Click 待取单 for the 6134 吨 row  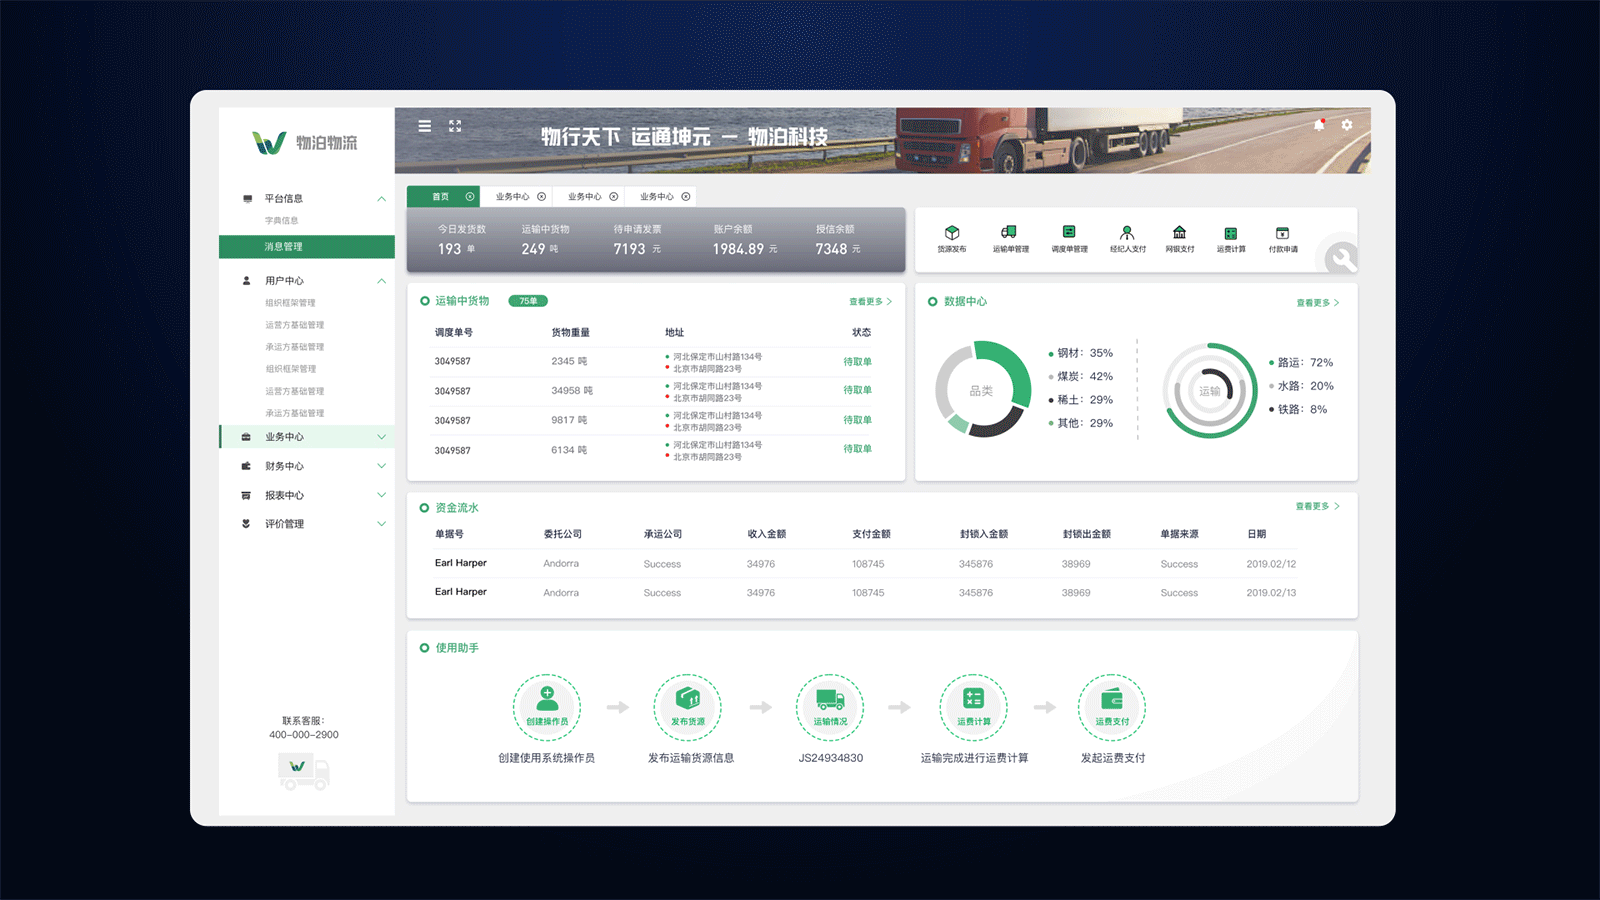click(x=857, y=449)
